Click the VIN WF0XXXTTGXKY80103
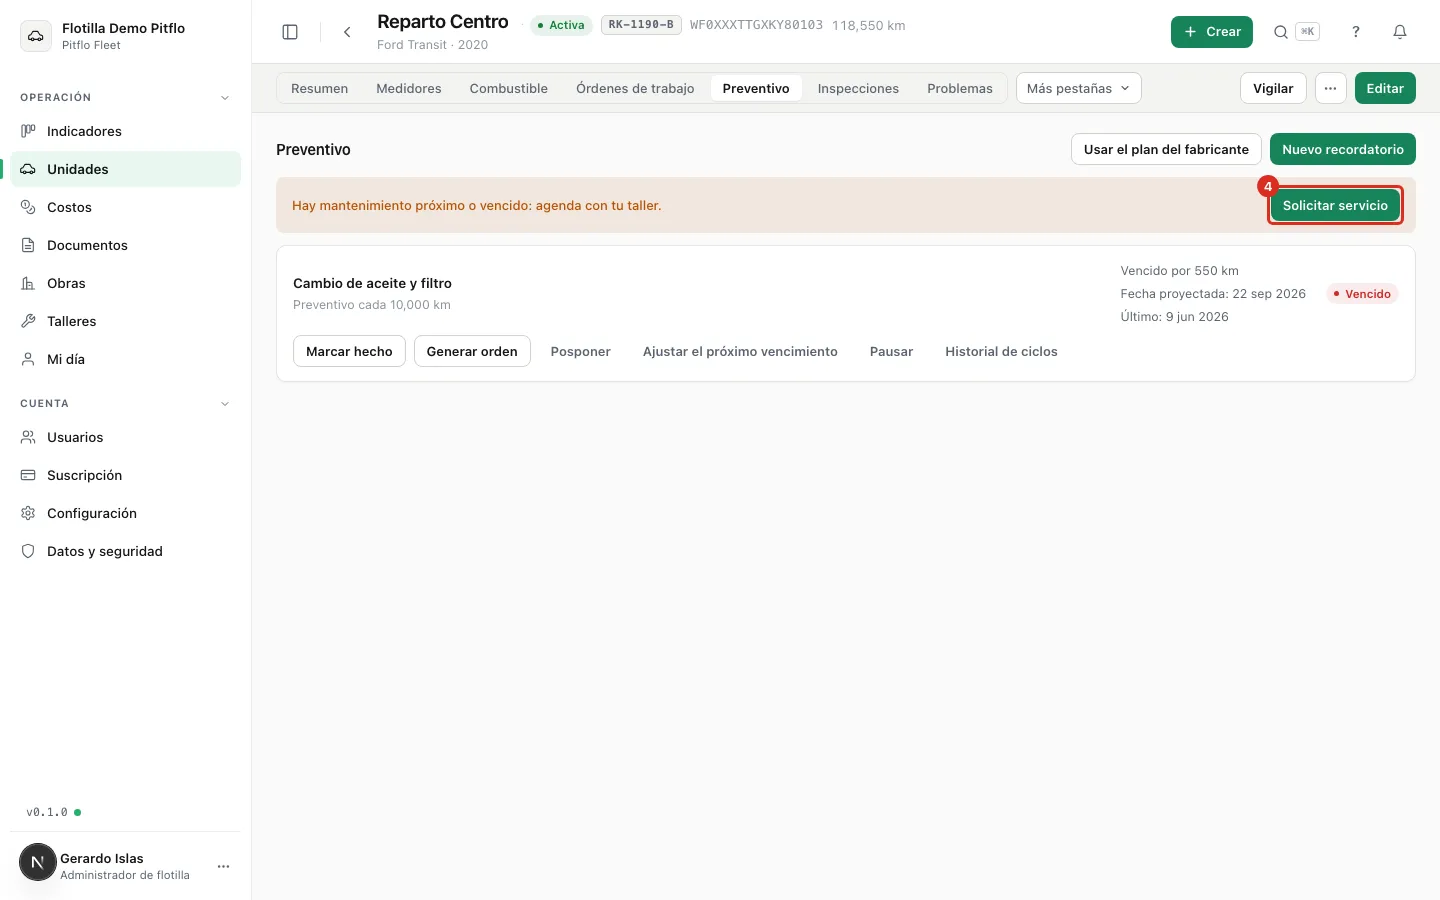 tap(756, 25)
